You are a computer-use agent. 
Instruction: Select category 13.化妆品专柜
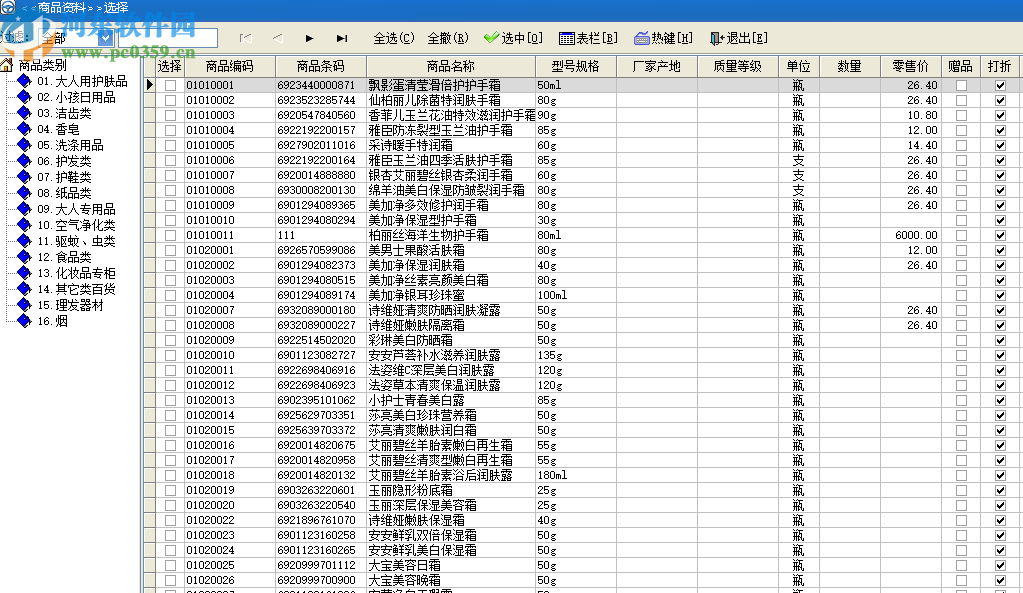click(76, 273)
